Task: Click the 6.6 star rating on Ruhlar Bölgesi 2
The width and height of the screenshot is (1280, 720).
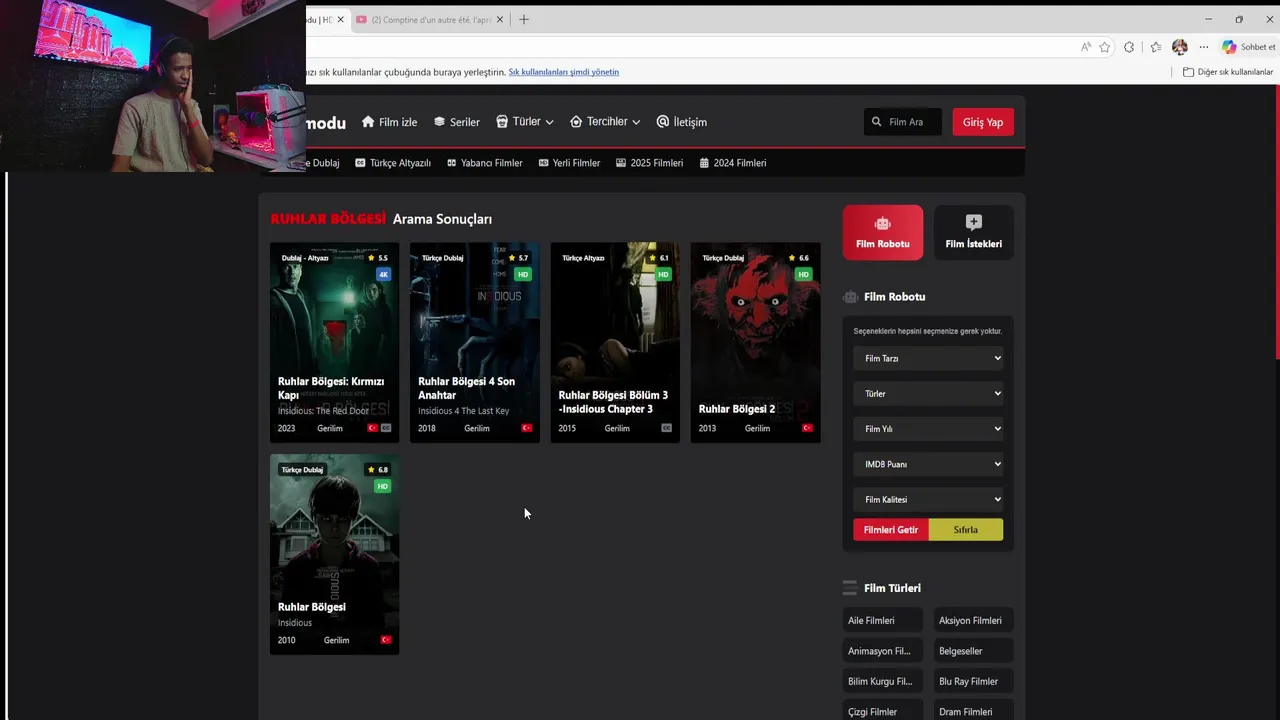Action: pyautogui.click(x=799, y=258)
